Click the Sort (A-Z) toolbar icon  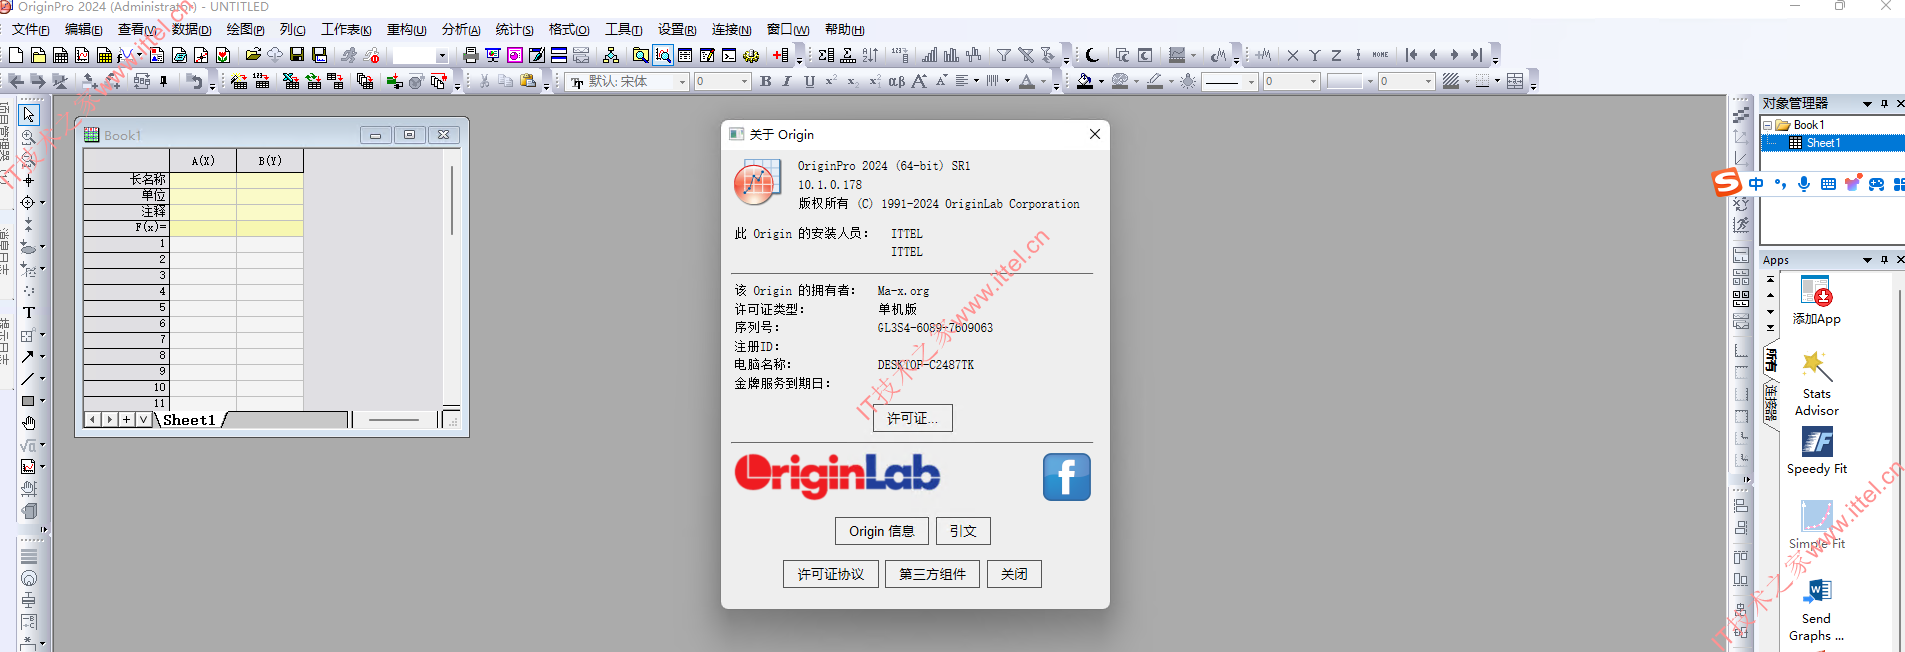click(x=870, y=55)
